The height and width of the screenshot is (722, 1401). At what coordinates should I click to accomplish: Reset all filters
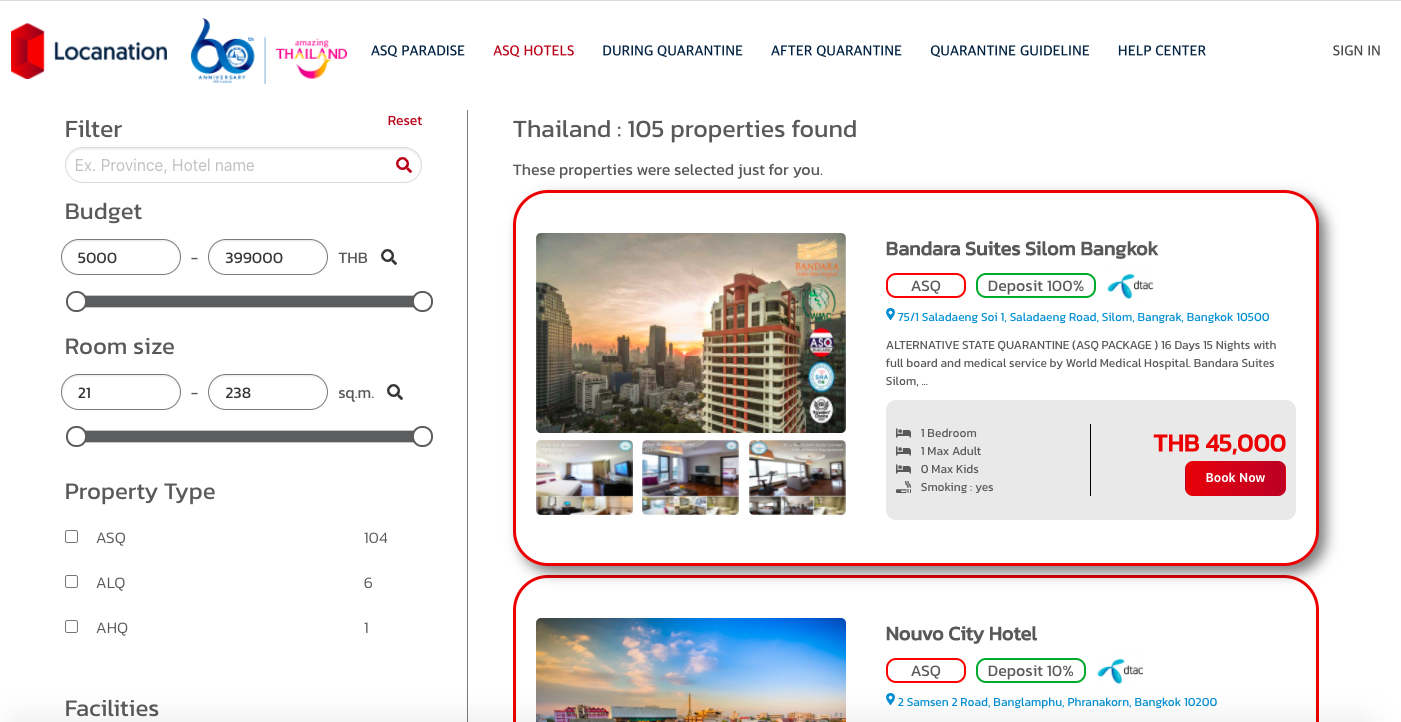[405, 121]
